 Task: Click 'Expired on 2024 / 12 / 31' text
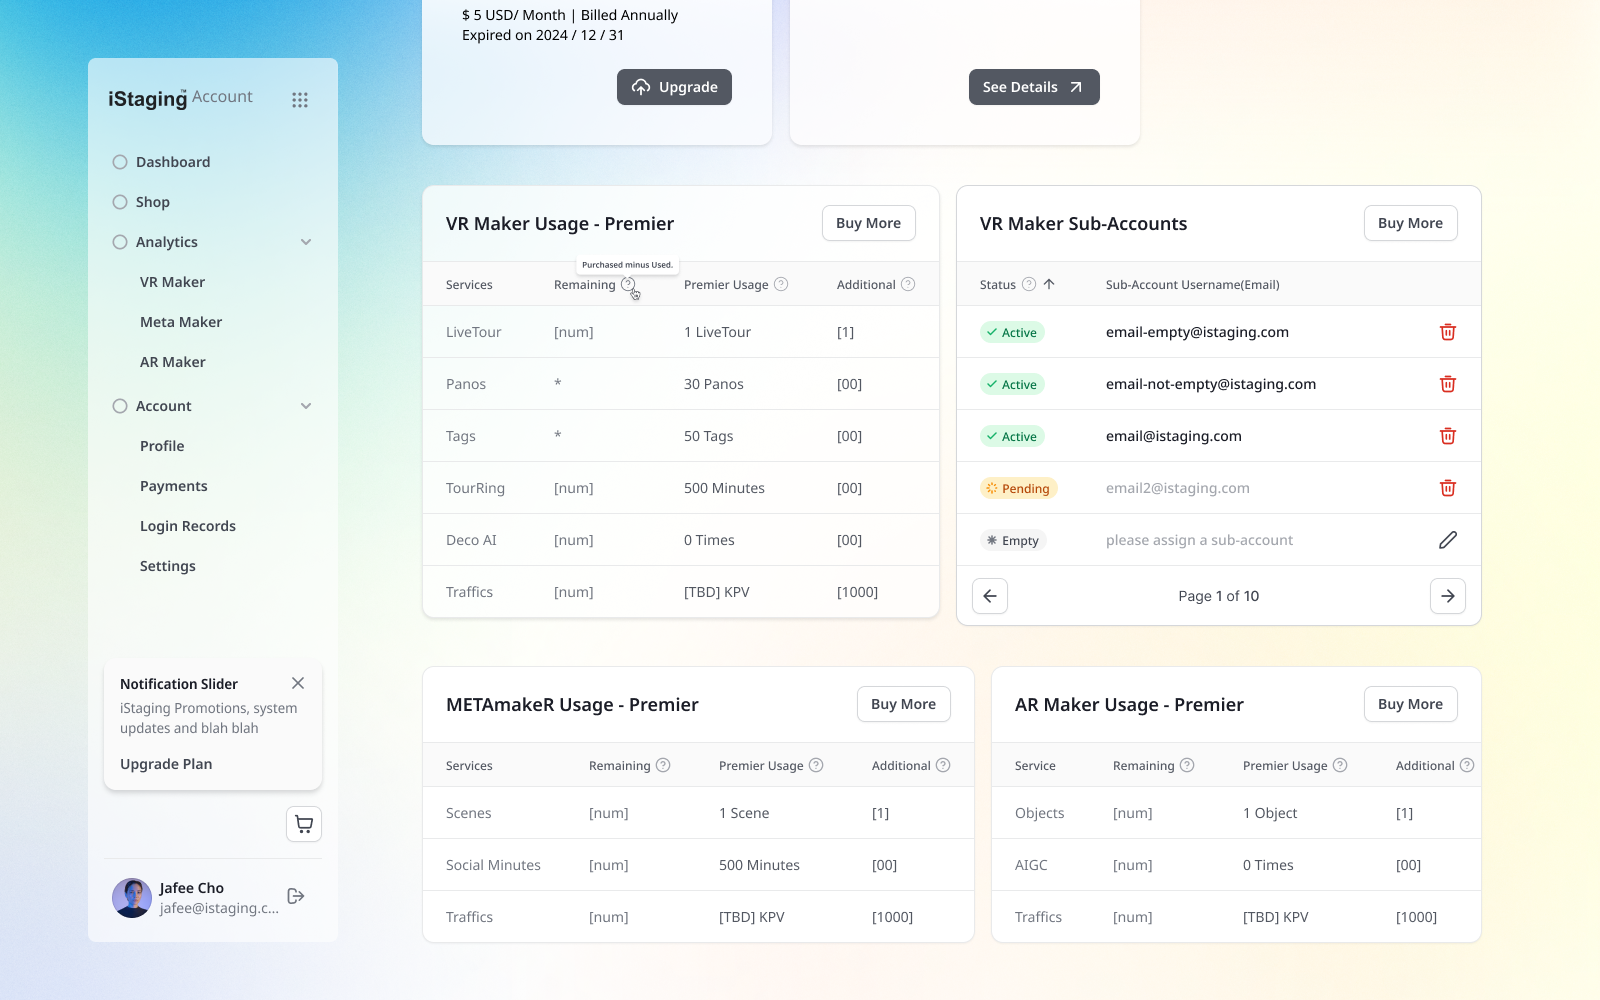tap(543, 35)
